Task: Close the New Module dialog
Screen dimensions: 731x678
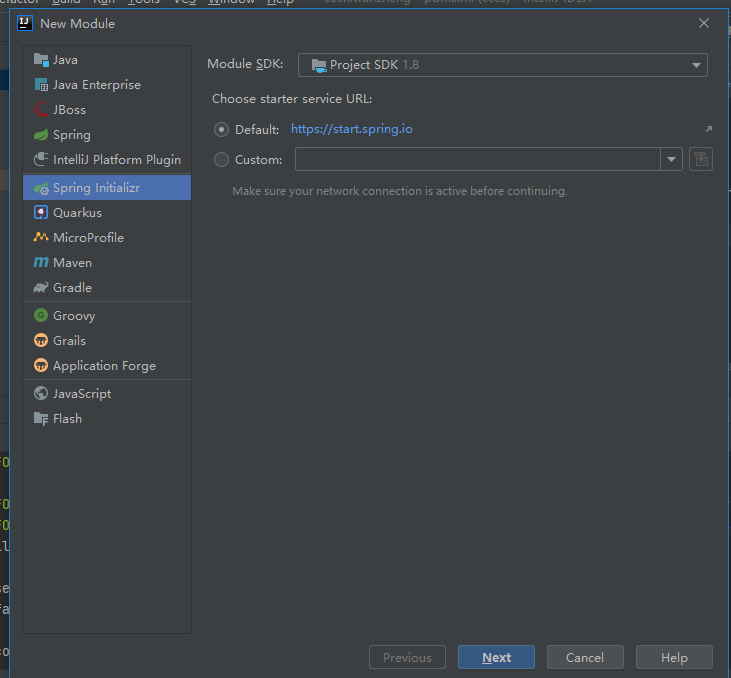Action: coord(704,23)
